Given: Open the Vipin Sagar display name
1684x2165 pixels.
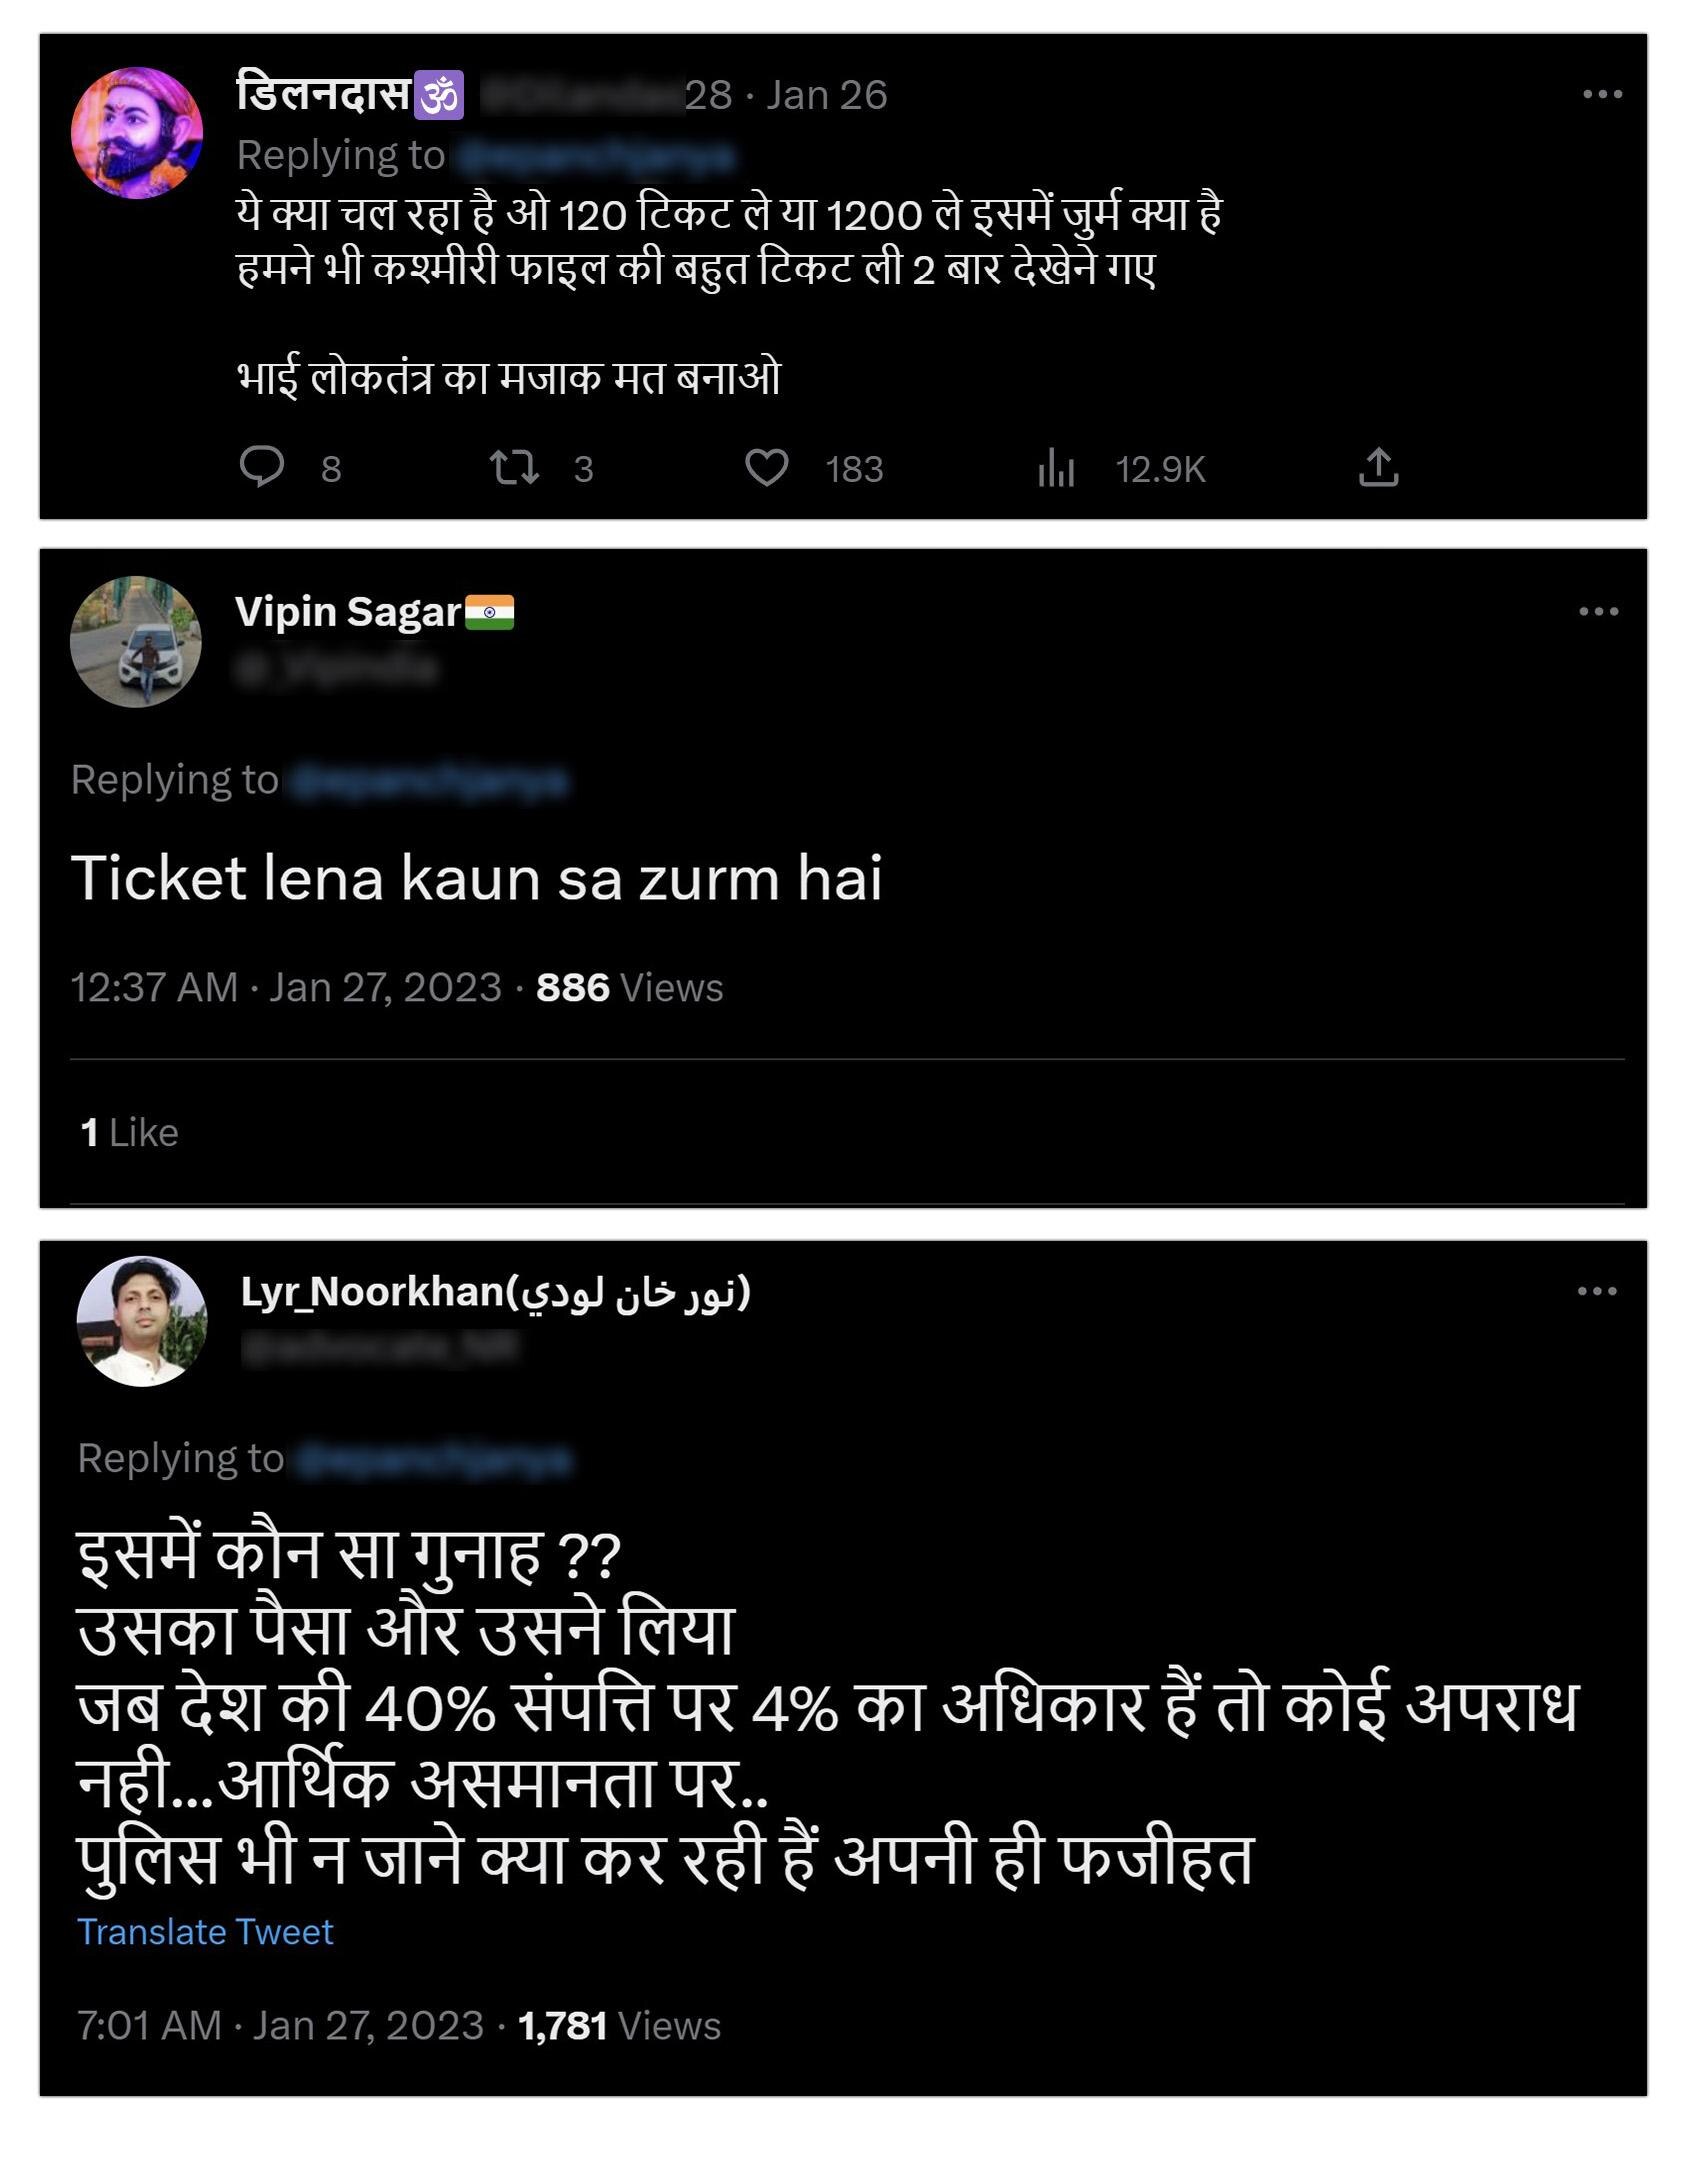Looking at the screenshot, I should (348, 612).
